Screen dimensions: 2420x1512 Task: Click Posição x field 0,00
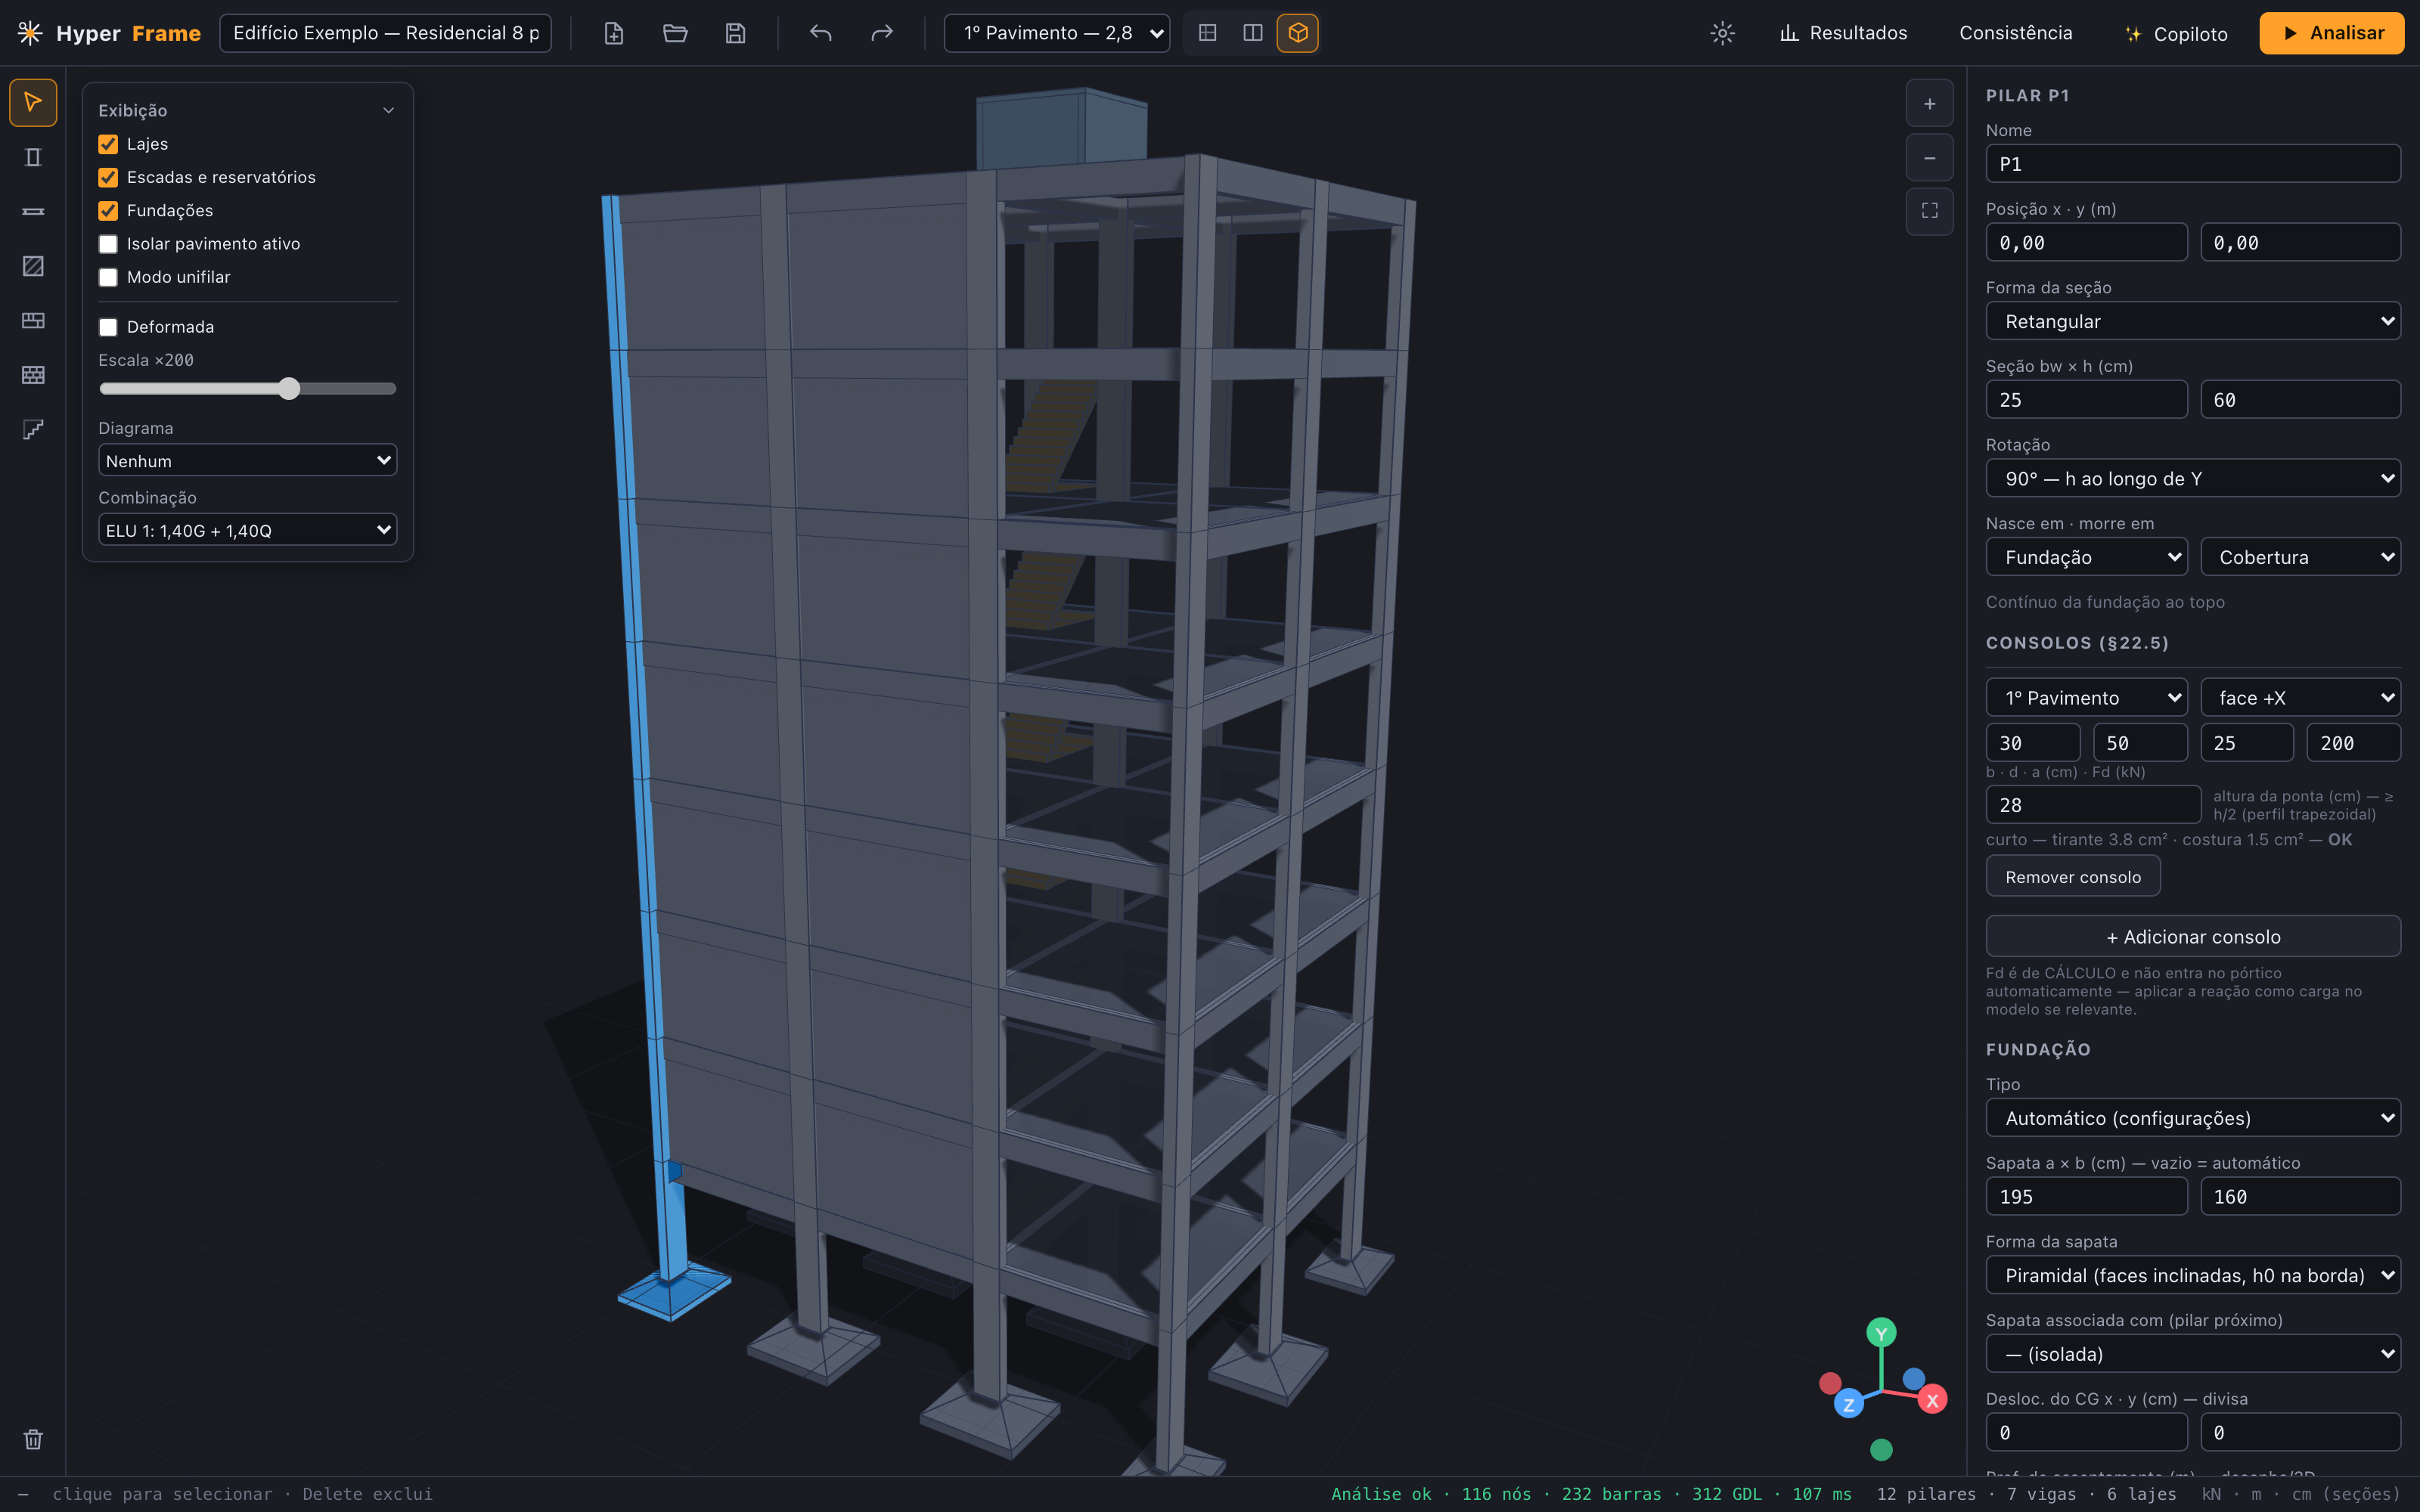[2087, 243]
